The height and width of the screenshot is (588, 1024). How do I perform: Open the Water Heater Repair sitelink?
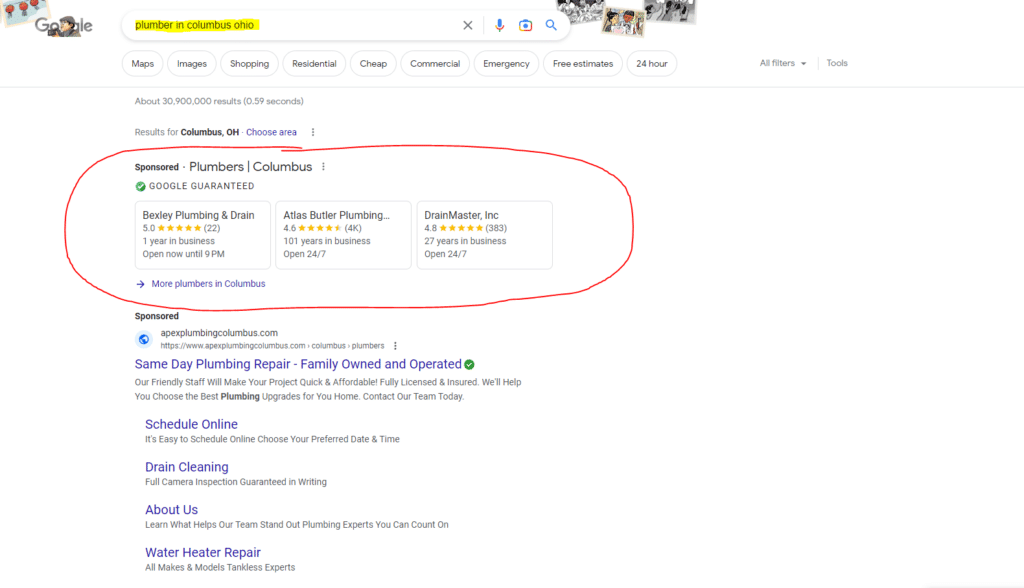202,553
